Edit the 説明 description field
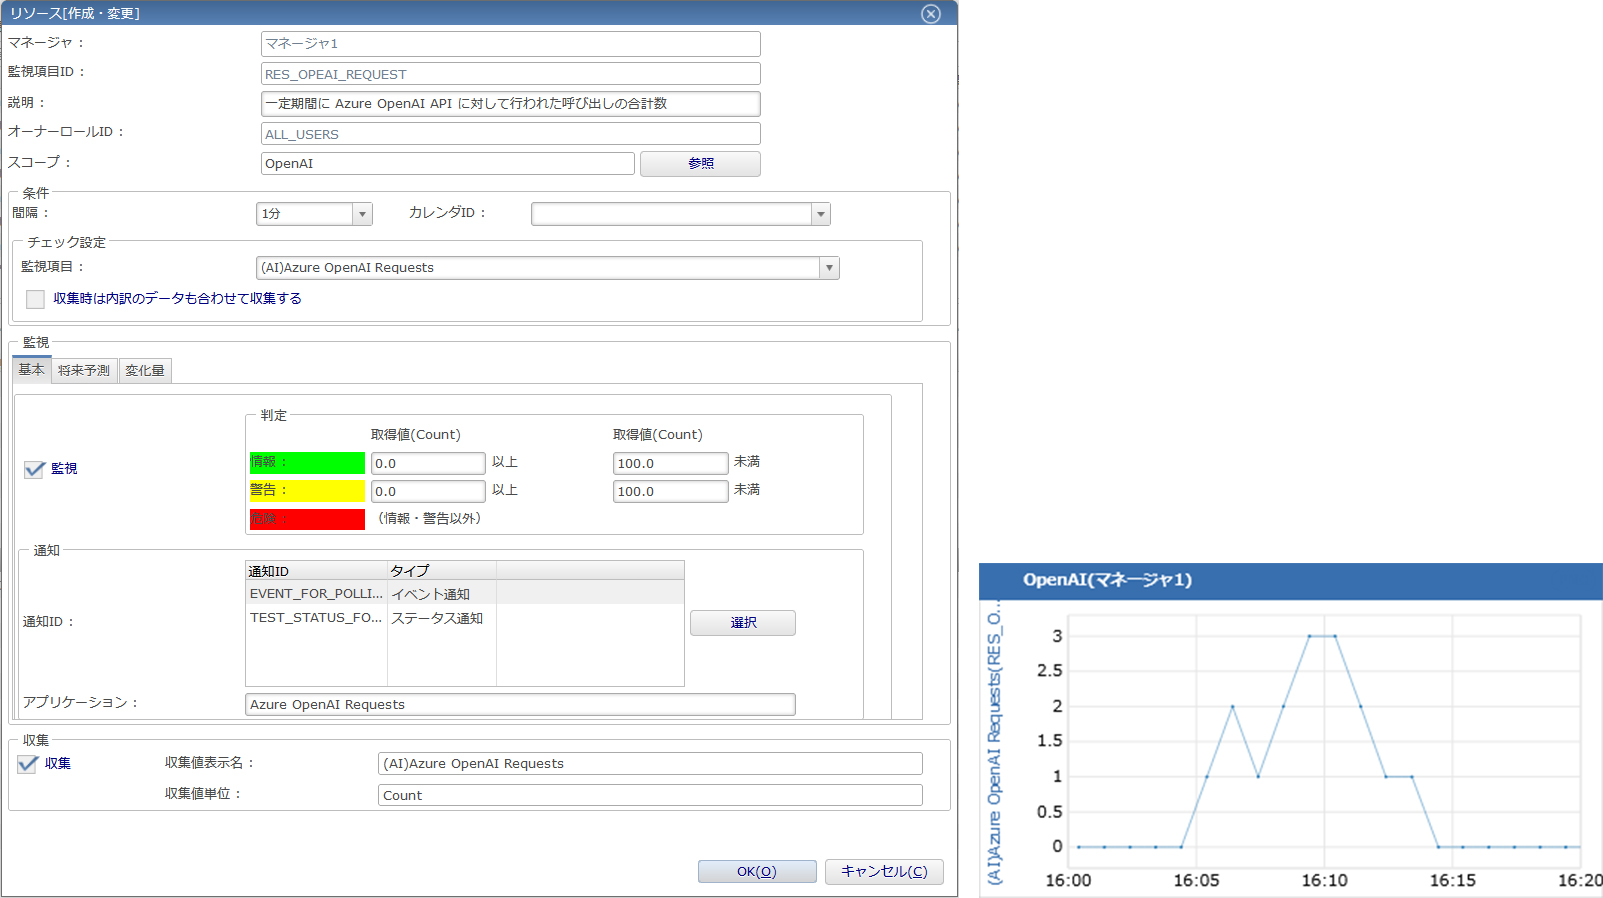 coord(510,104)
